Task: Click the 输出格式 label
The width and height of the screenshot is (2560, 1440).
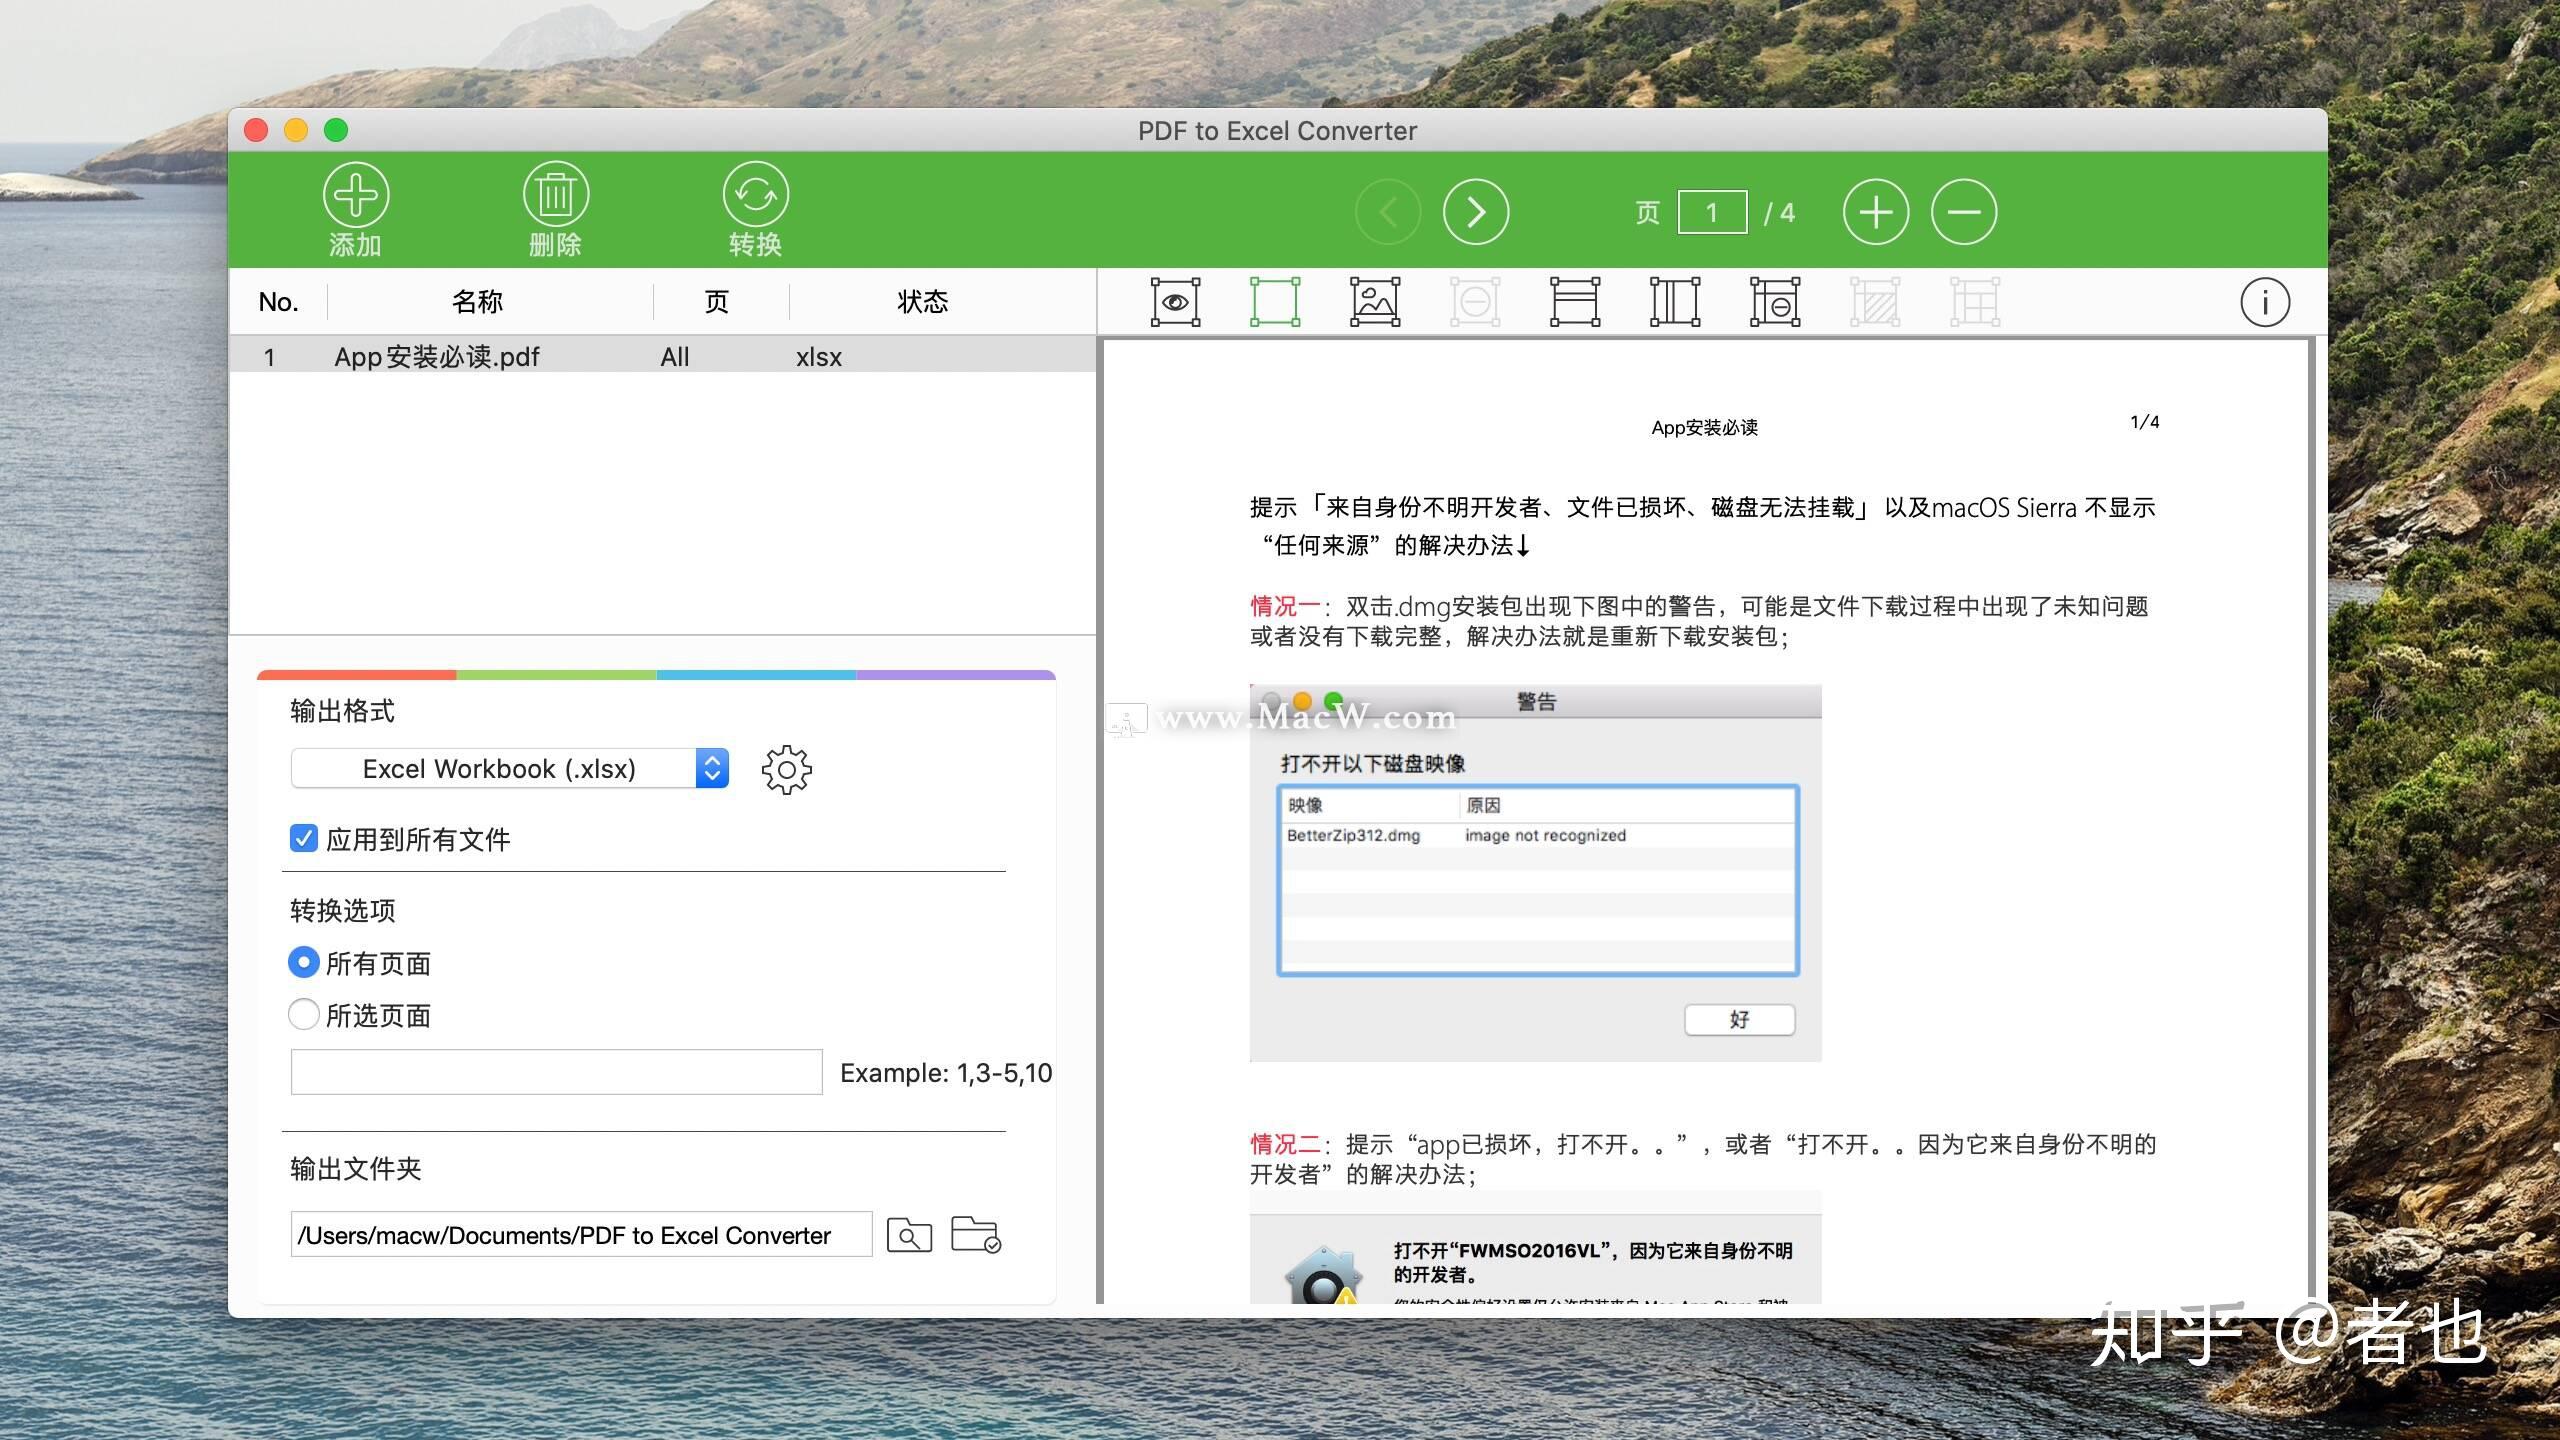Action: tap(342, 711)
